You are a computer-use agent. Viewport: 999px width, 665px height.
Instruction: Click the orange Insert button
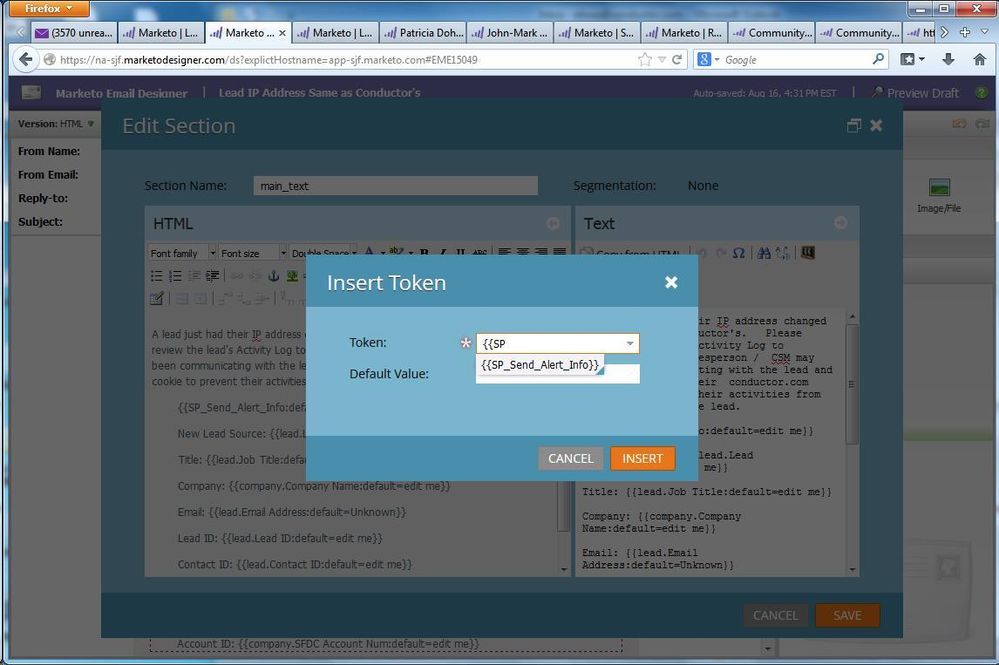click(642, 458)
